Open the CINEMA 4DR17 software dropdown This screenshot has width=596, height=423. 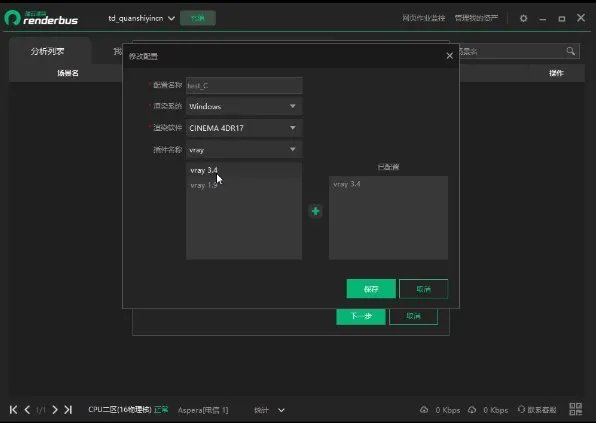tap(244, 128)
